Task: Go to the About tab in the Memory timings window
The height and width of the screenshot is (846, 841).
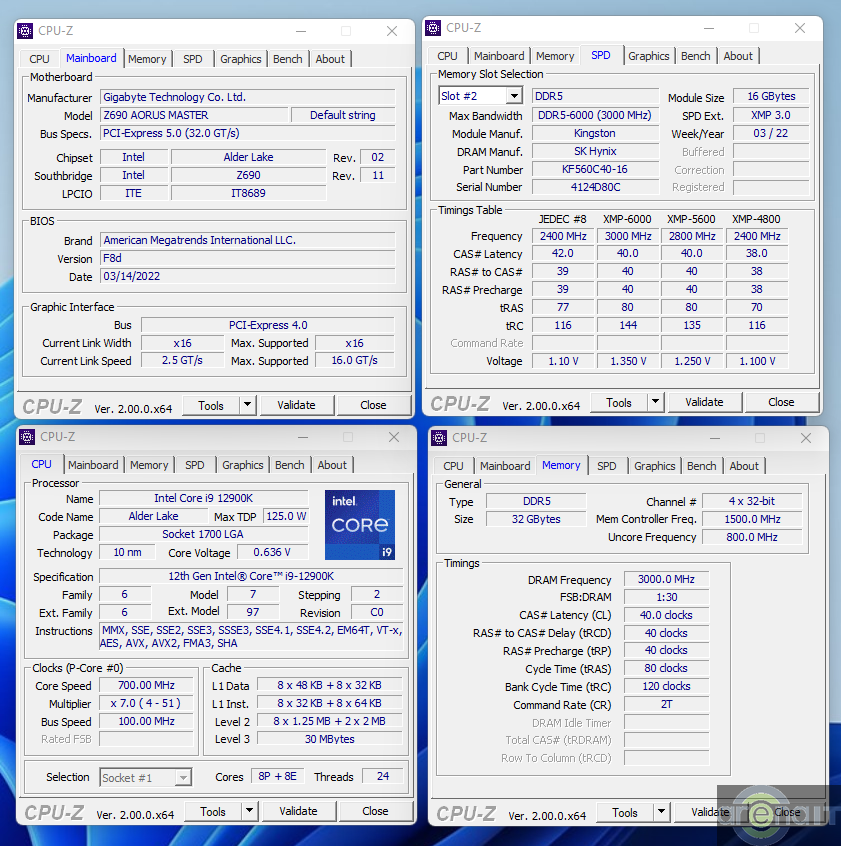Action: coord(744,466)
